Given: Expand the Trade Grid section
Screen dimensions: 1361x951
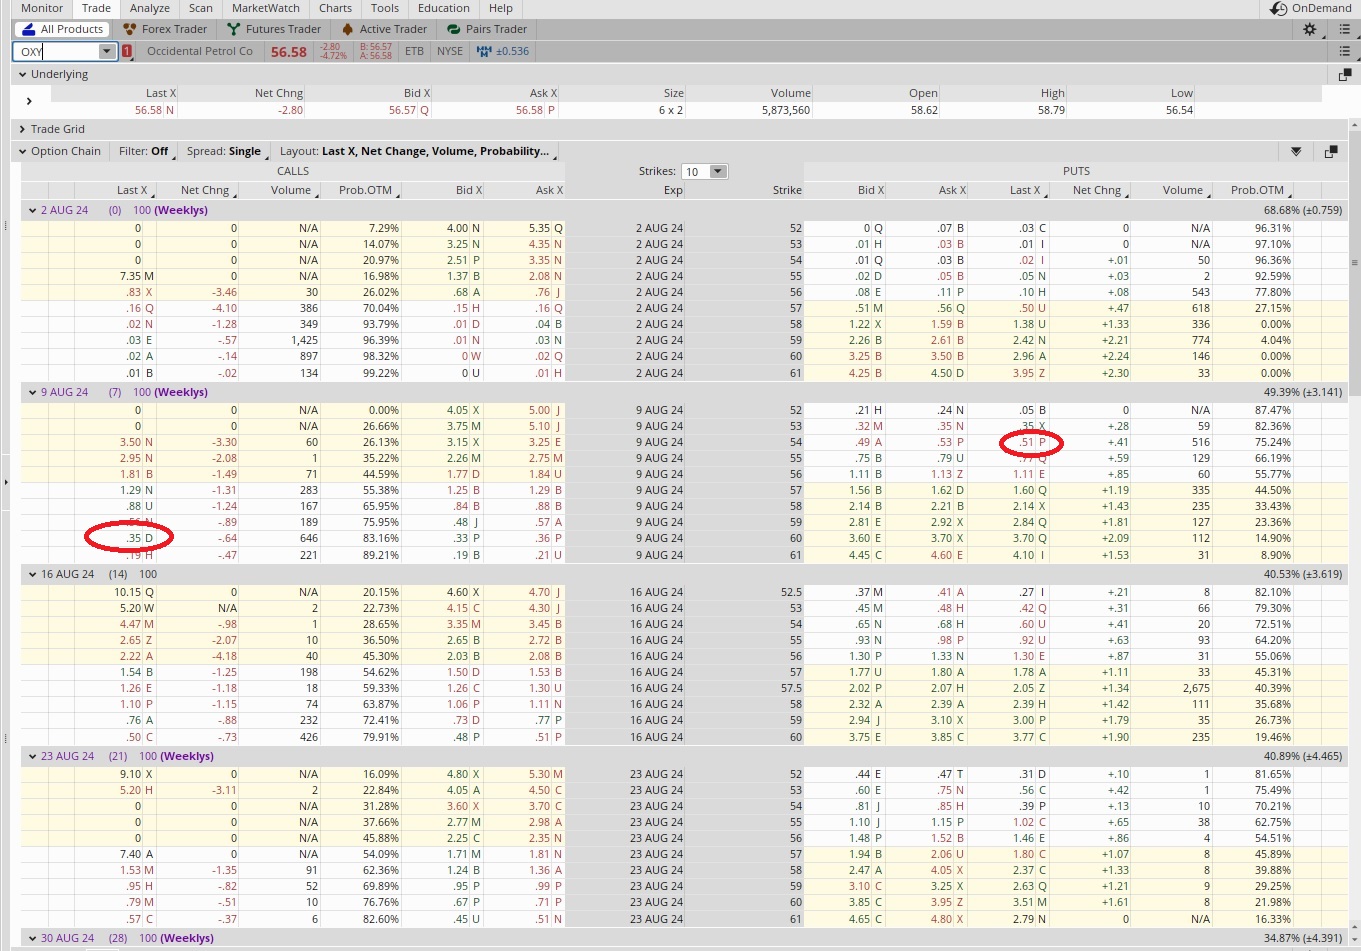Looking at the screenshot, I should [x=22, y=129].
